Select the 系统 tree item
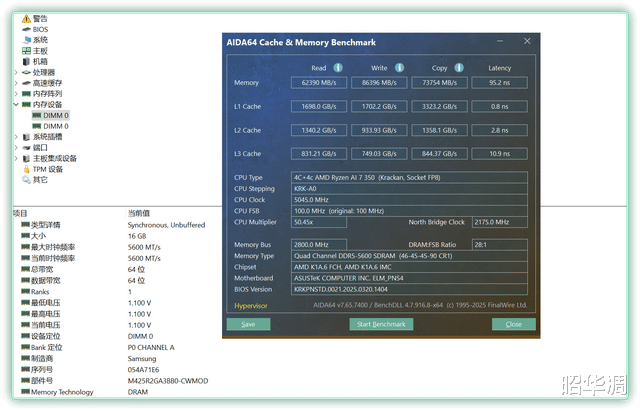Screen dimensions: 640x411 [x=39, y=40]
